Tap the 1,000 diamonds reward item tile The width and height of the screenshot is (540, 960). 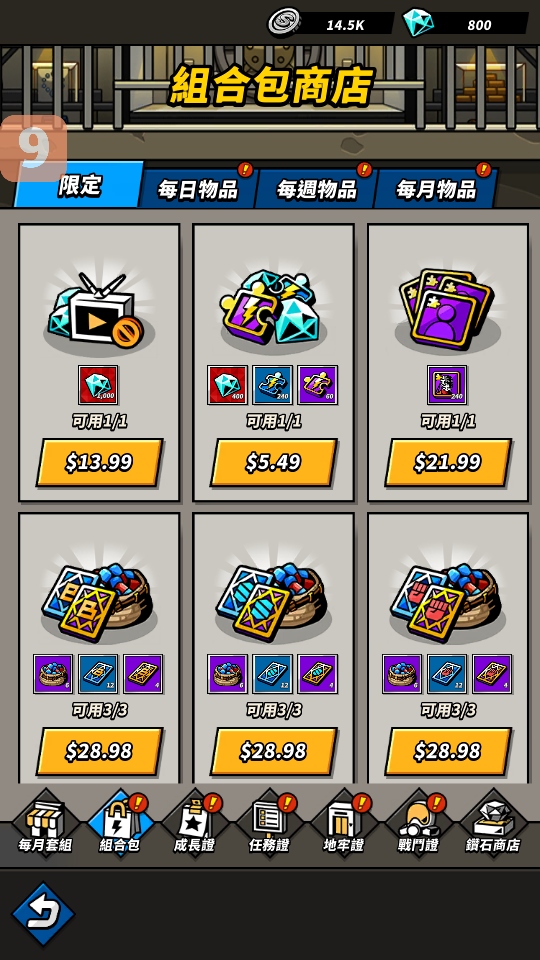click(98, 385)
